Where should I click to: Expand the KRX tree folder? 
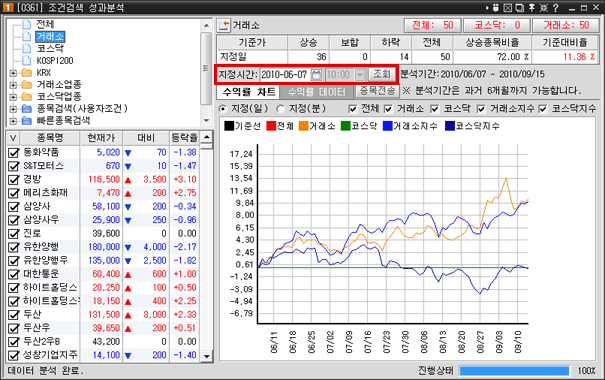click(13, 73)
